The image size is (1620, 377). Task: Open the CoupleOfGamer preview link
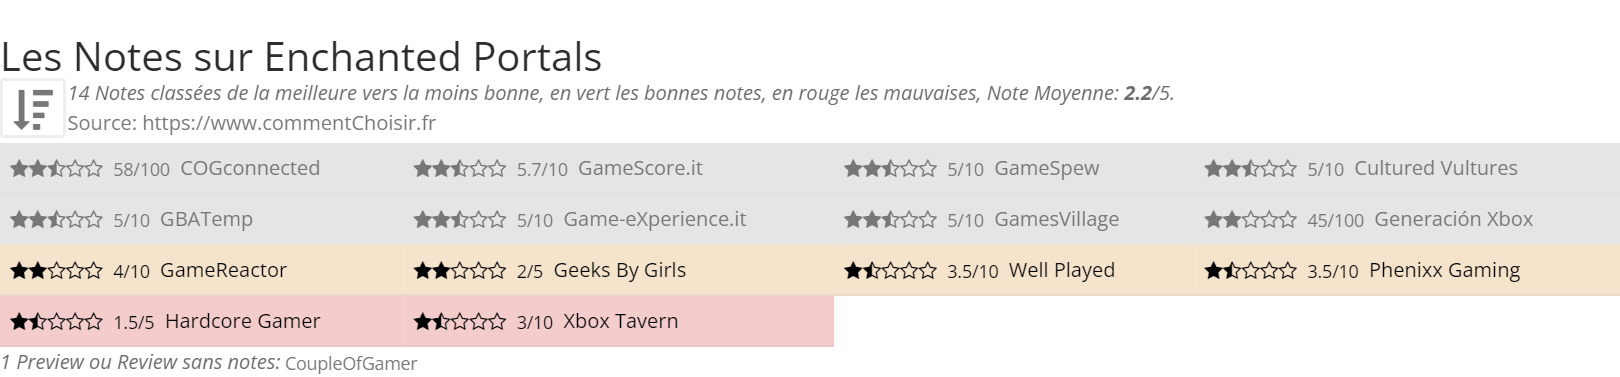coord(351,363)
